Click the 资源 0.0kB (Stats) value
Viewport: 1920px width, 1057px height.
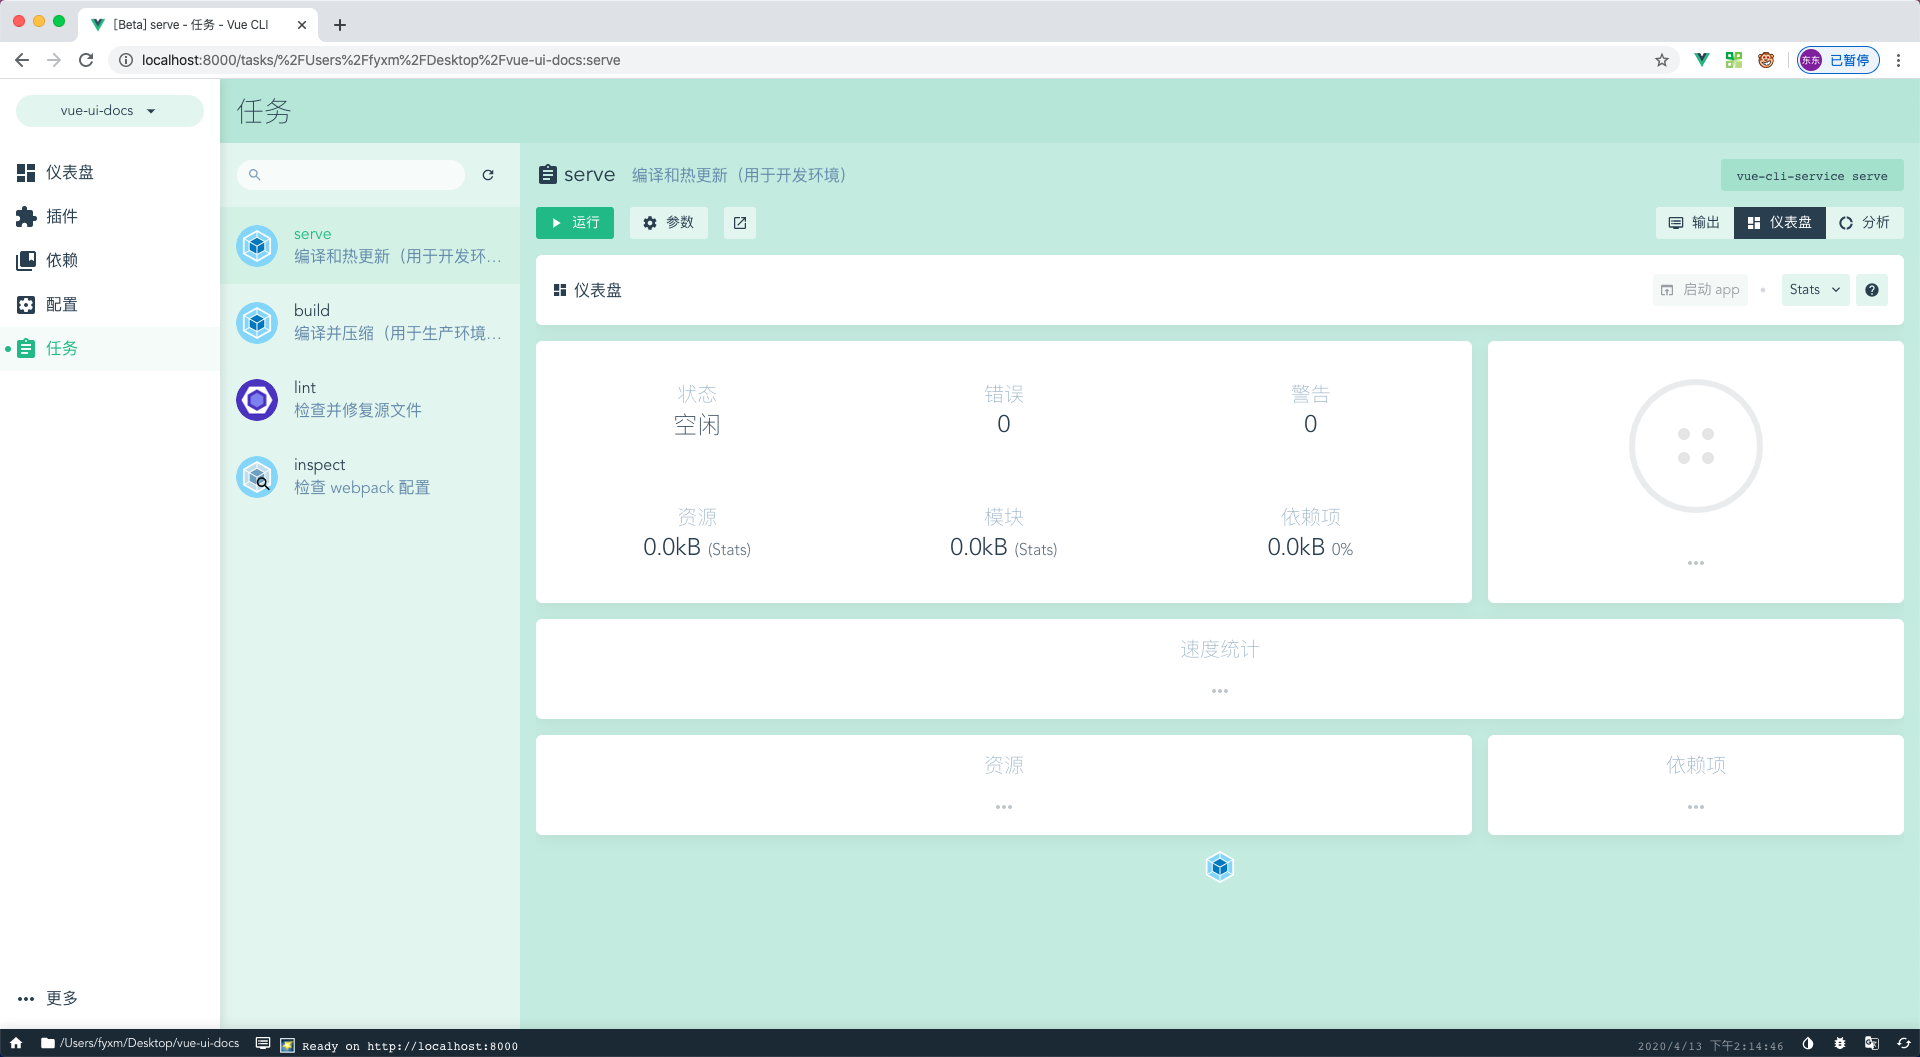point(697,547)
